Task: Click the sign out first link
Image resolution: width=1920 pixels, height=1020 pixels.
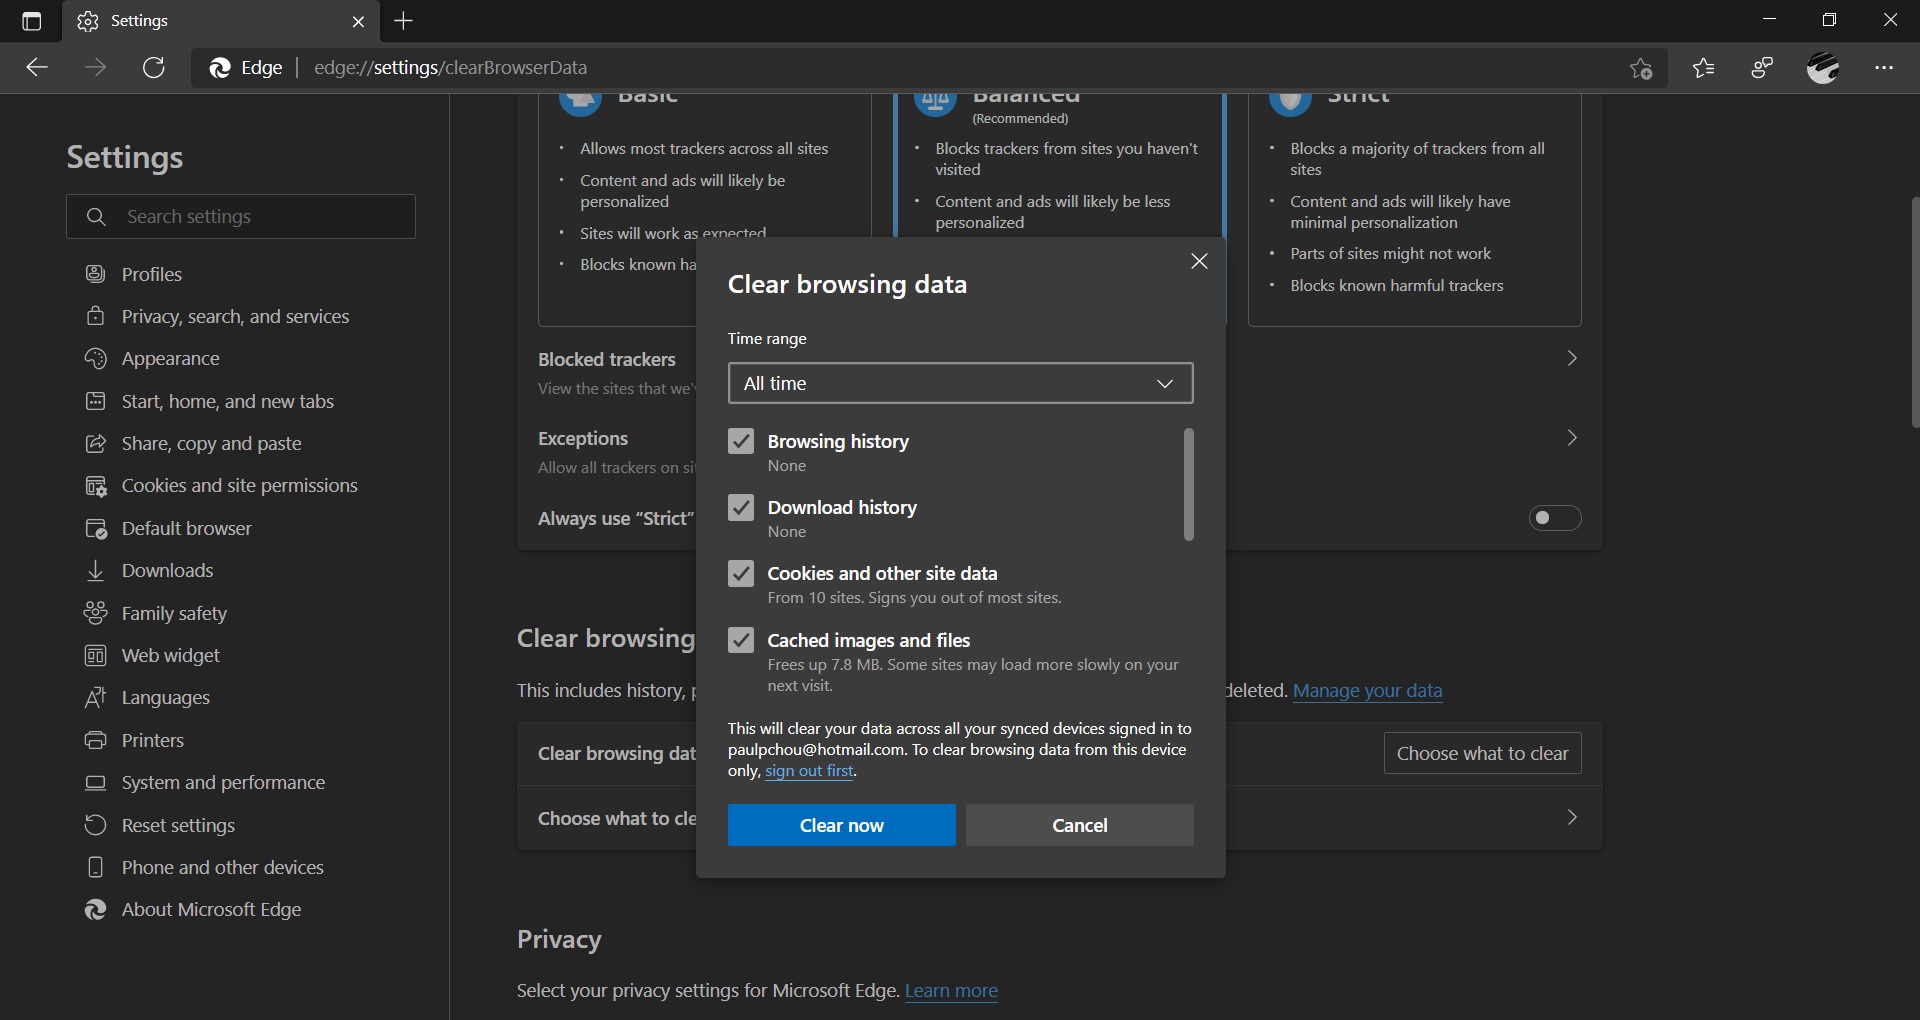Action: tap(809, 771)
